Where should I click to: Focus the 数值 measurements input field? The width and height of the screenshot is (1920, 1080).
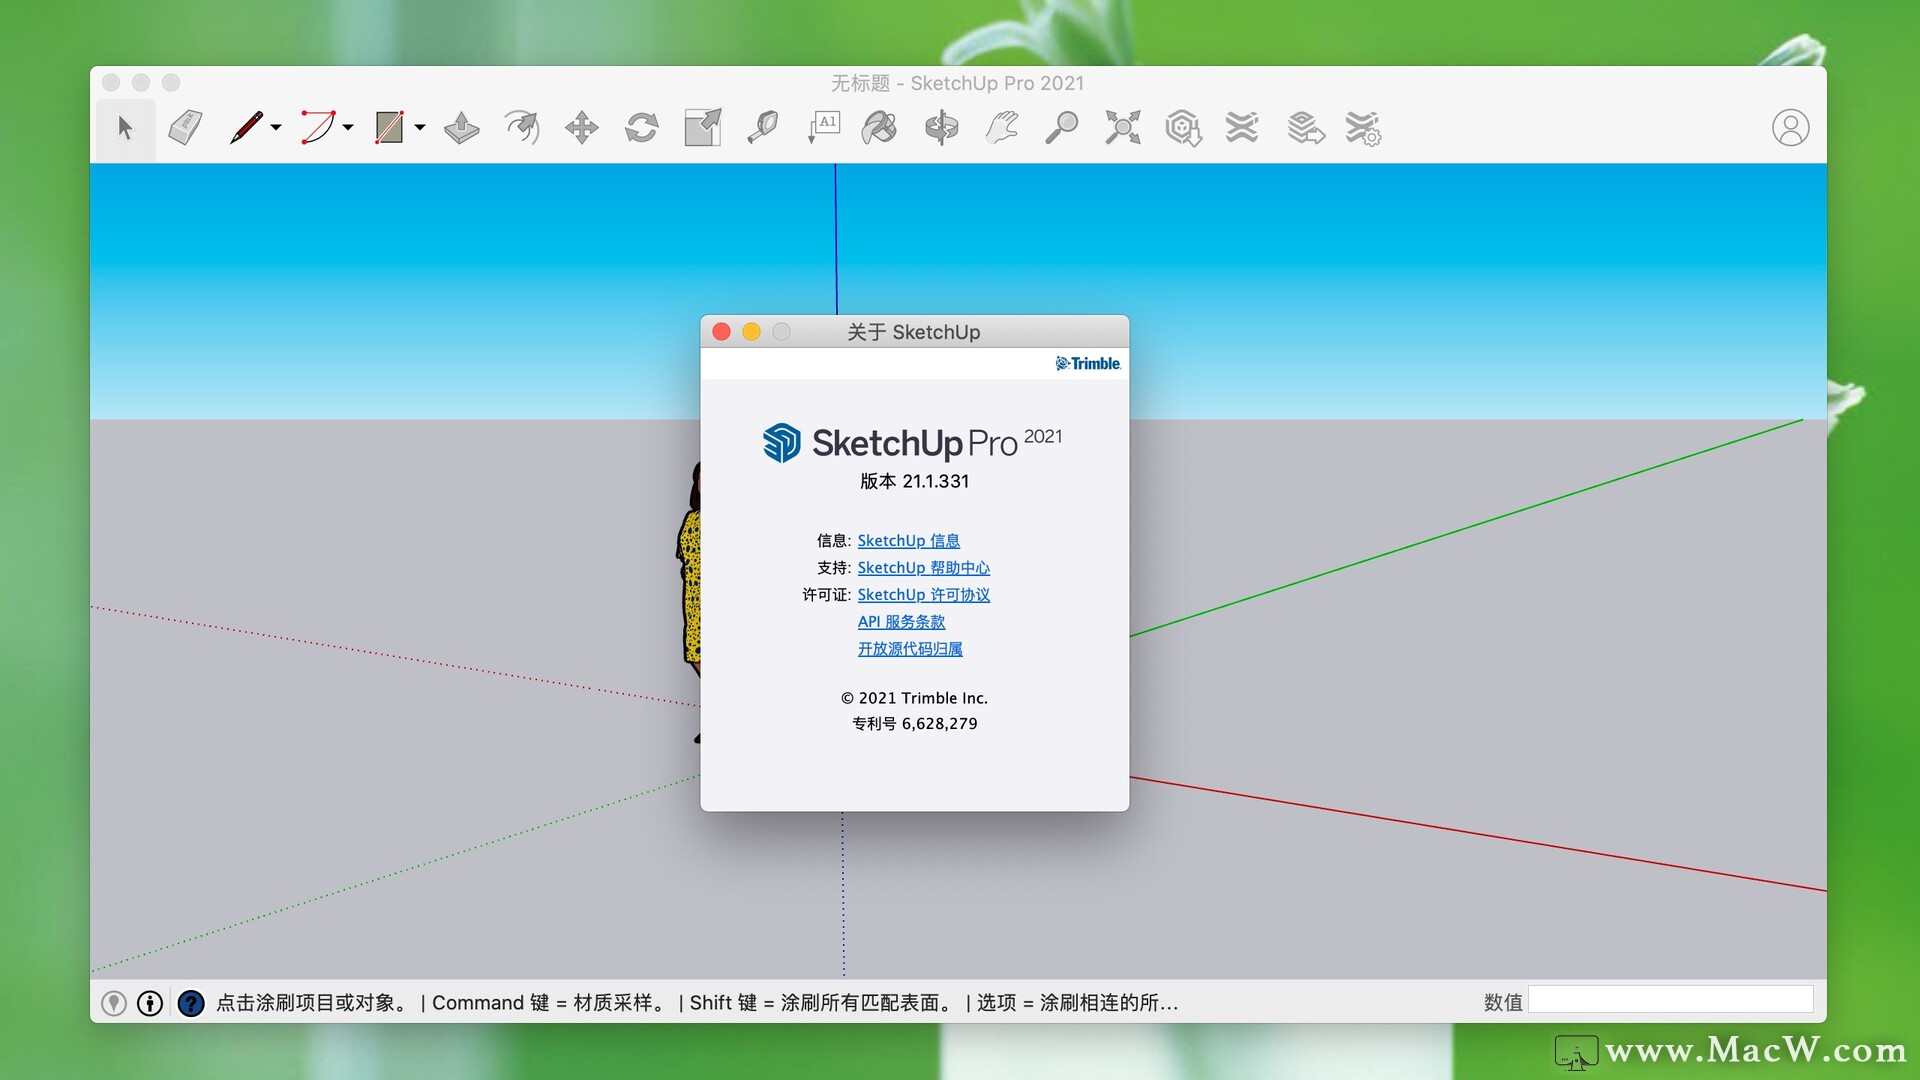point(1670,1000)
